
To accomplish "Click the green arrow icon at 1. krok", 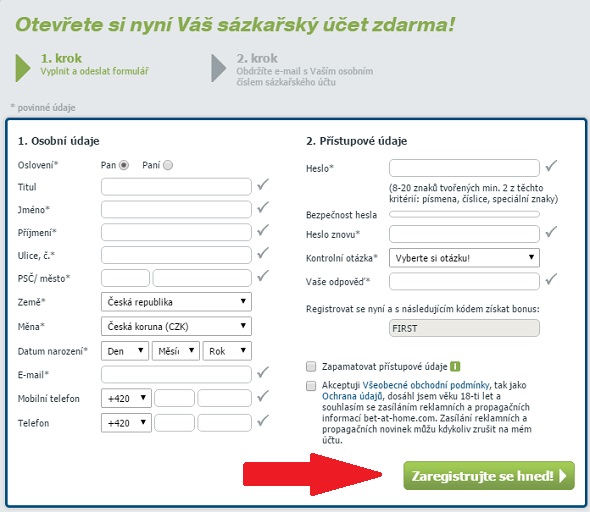I will 23,68.
